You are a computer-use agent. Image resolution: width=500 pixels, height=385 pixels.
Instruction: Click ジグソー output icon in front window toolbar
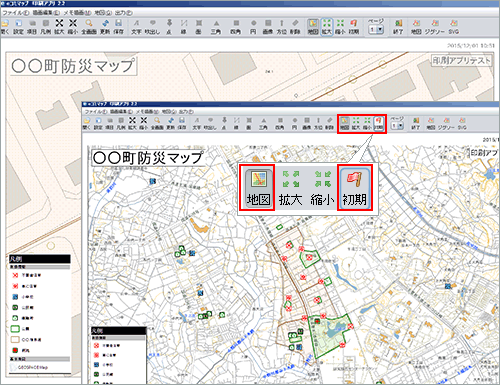tap(446, 123)
